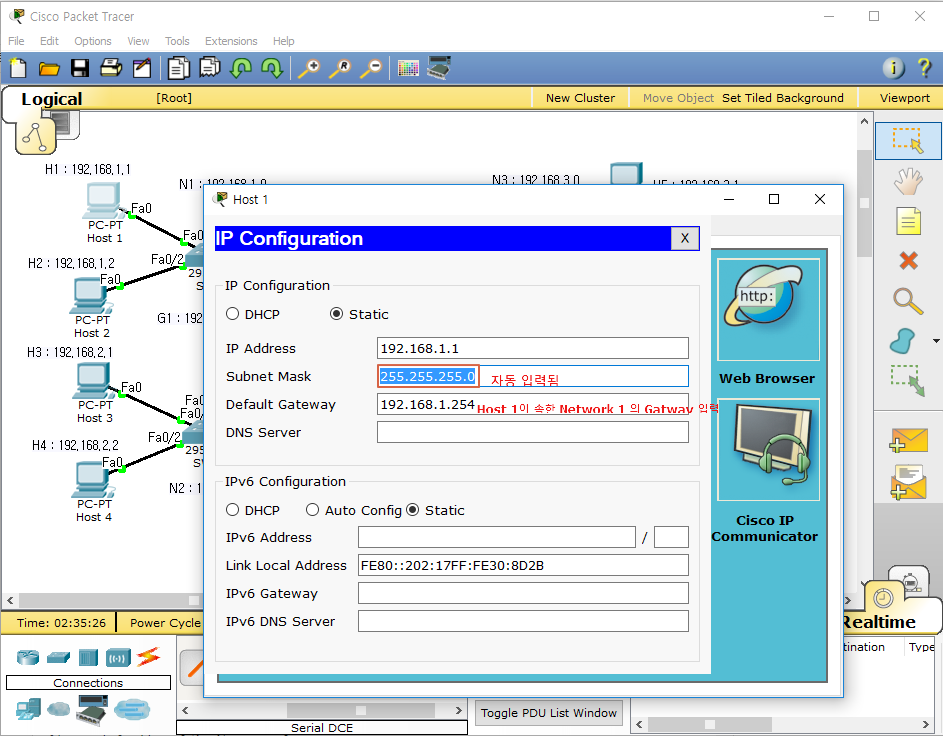
Task: Open the Help menu
Action: 283,41
